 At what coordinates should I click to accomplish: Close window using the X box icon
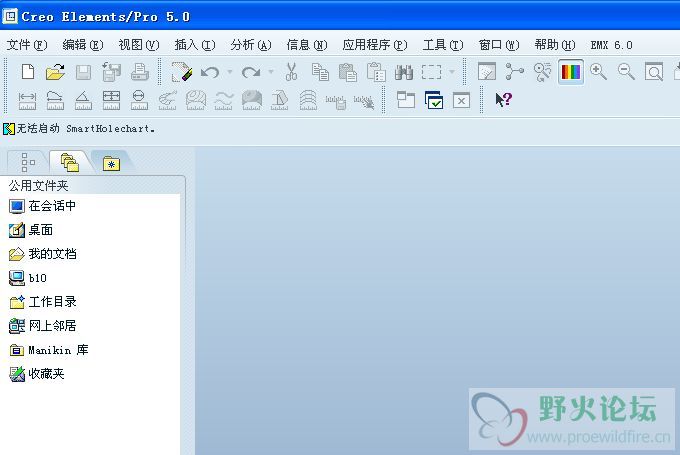pyautogui.click(x=461, y=101)
